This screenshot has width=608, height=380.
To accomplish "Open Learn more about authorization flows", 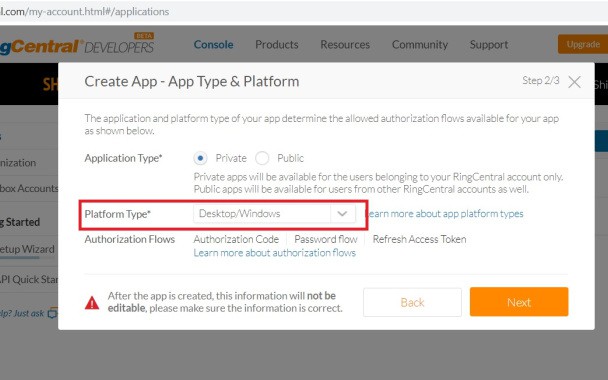I will pyautogui.click(x=275, y=253).
